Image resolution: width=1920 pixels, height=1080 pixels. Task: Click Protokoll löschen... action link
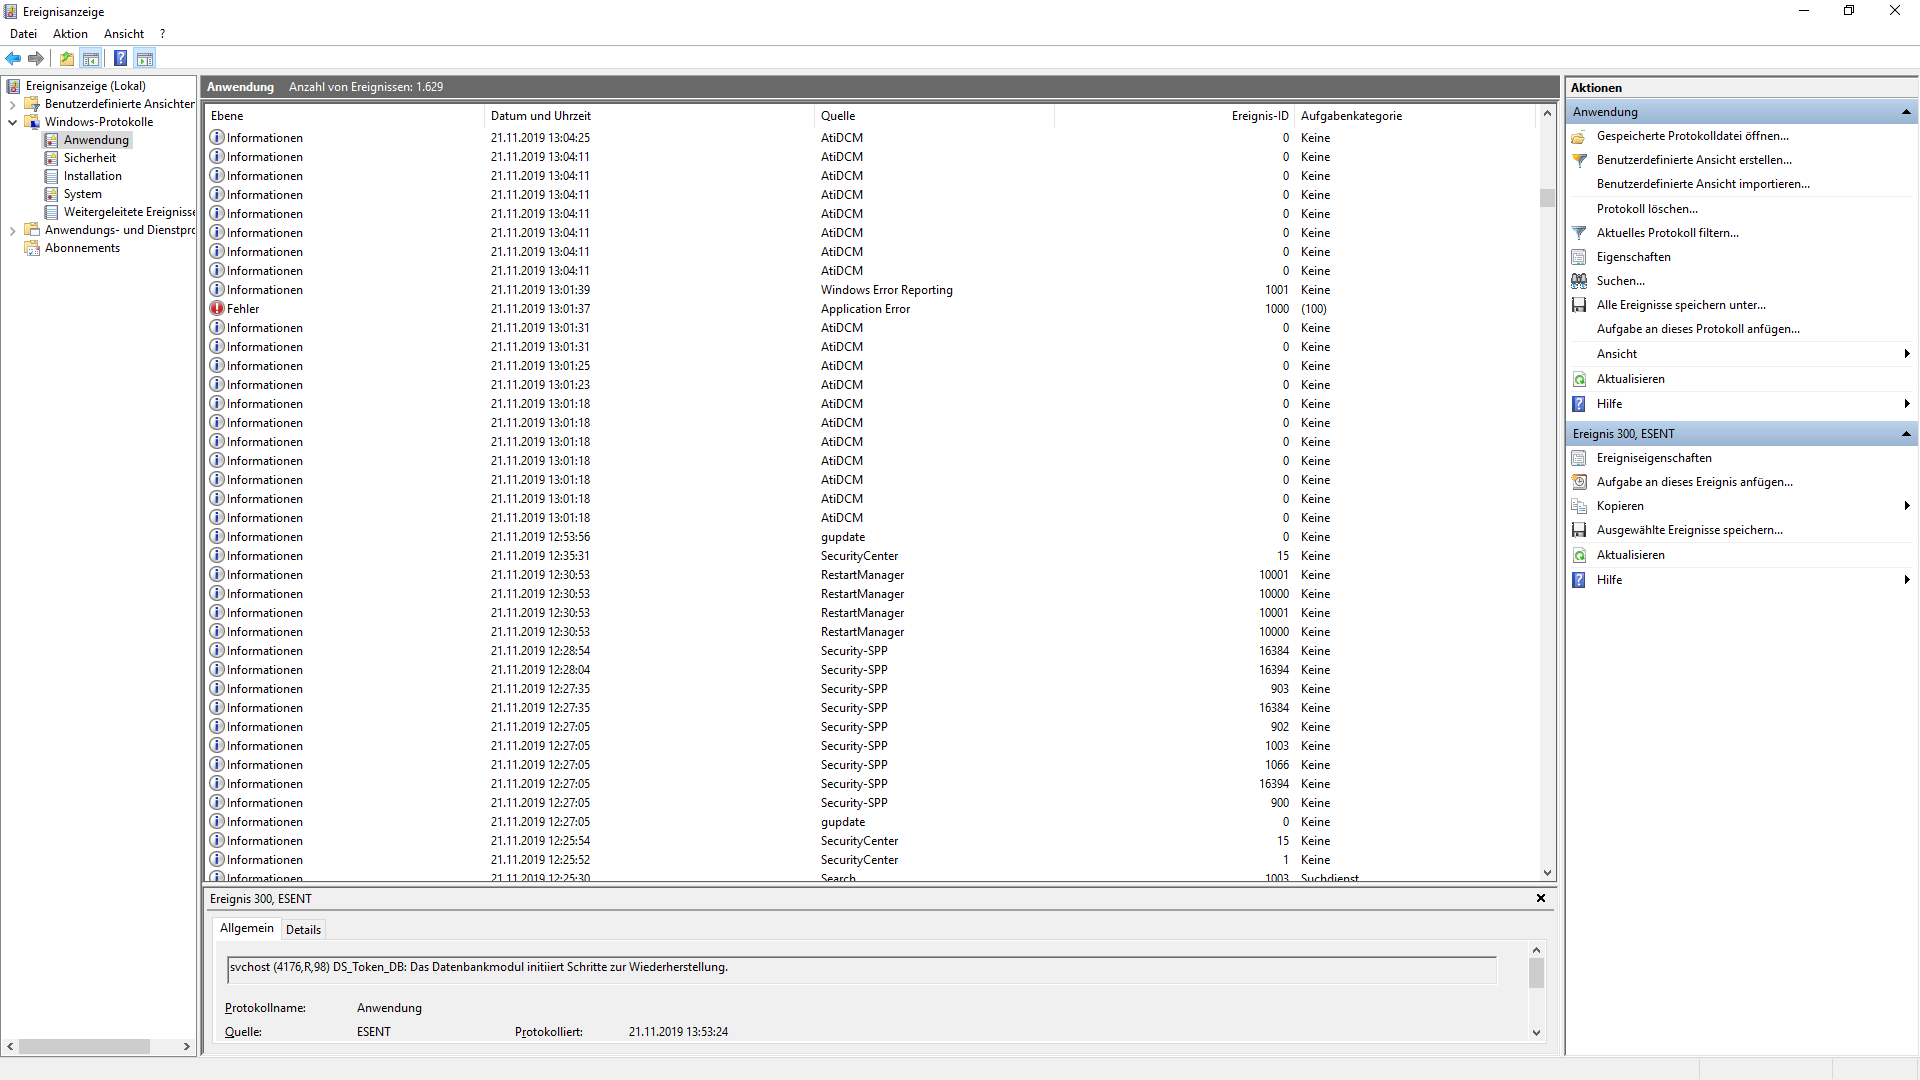[x=1646, y=209]
